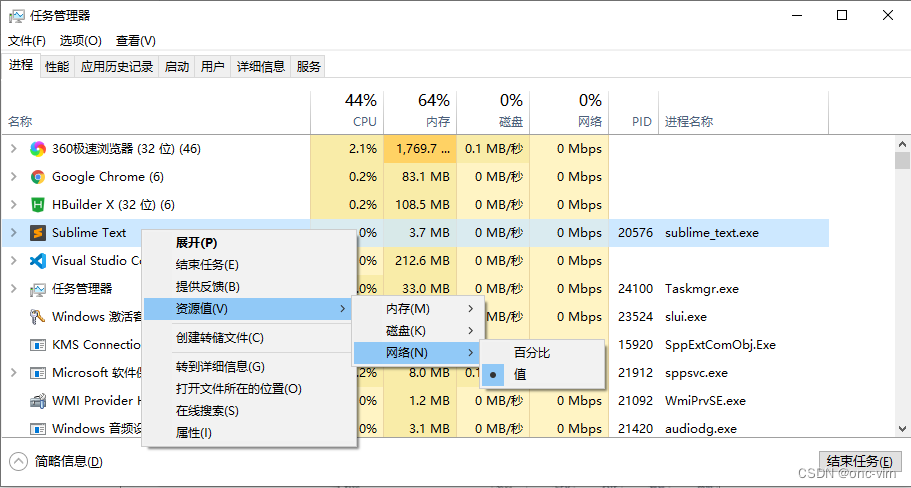Open the 内存(M) submenu

418,309
